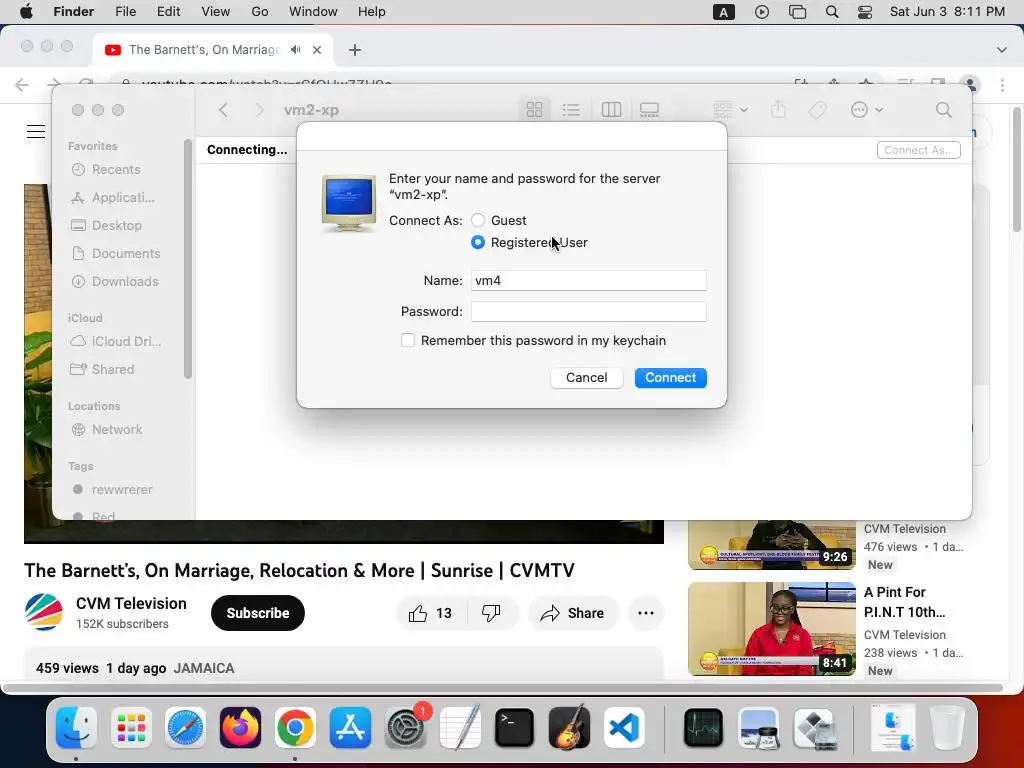The width and height of the screenshot is (1024, 768).
Task: Open the browser tab search dropdown
Action: point(1002,50)
